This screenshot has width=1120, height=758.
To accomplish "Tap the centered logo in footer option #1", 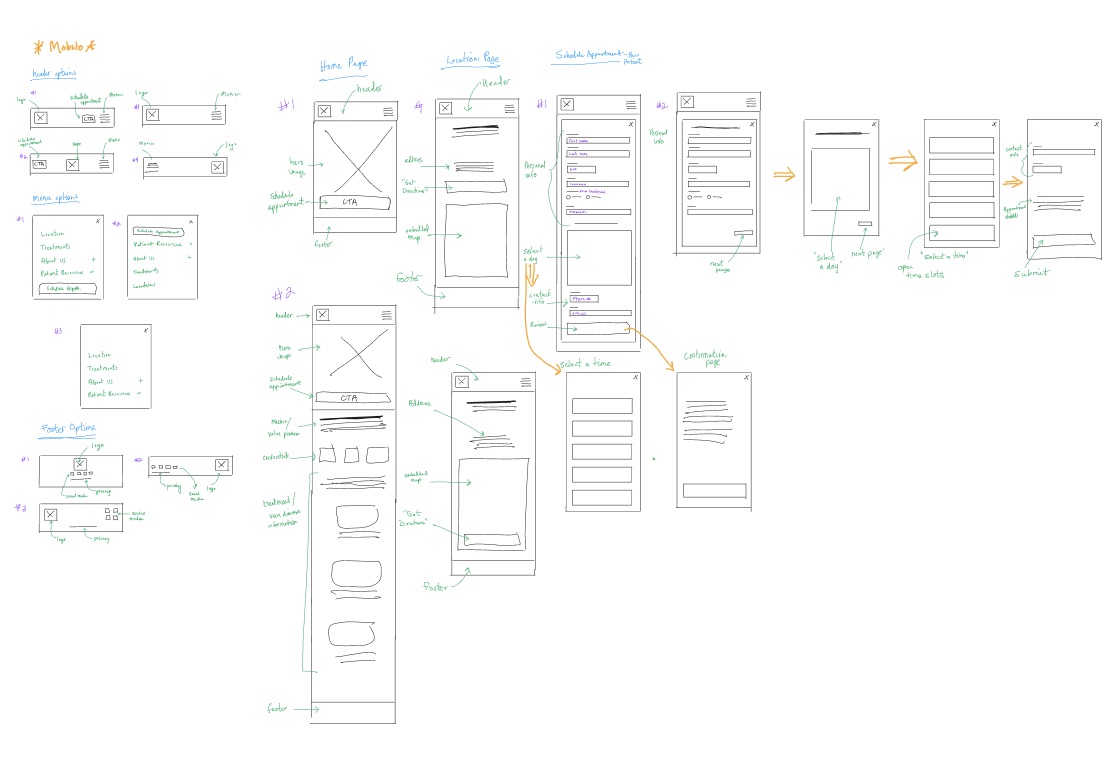I will click(x=80, y=464).
